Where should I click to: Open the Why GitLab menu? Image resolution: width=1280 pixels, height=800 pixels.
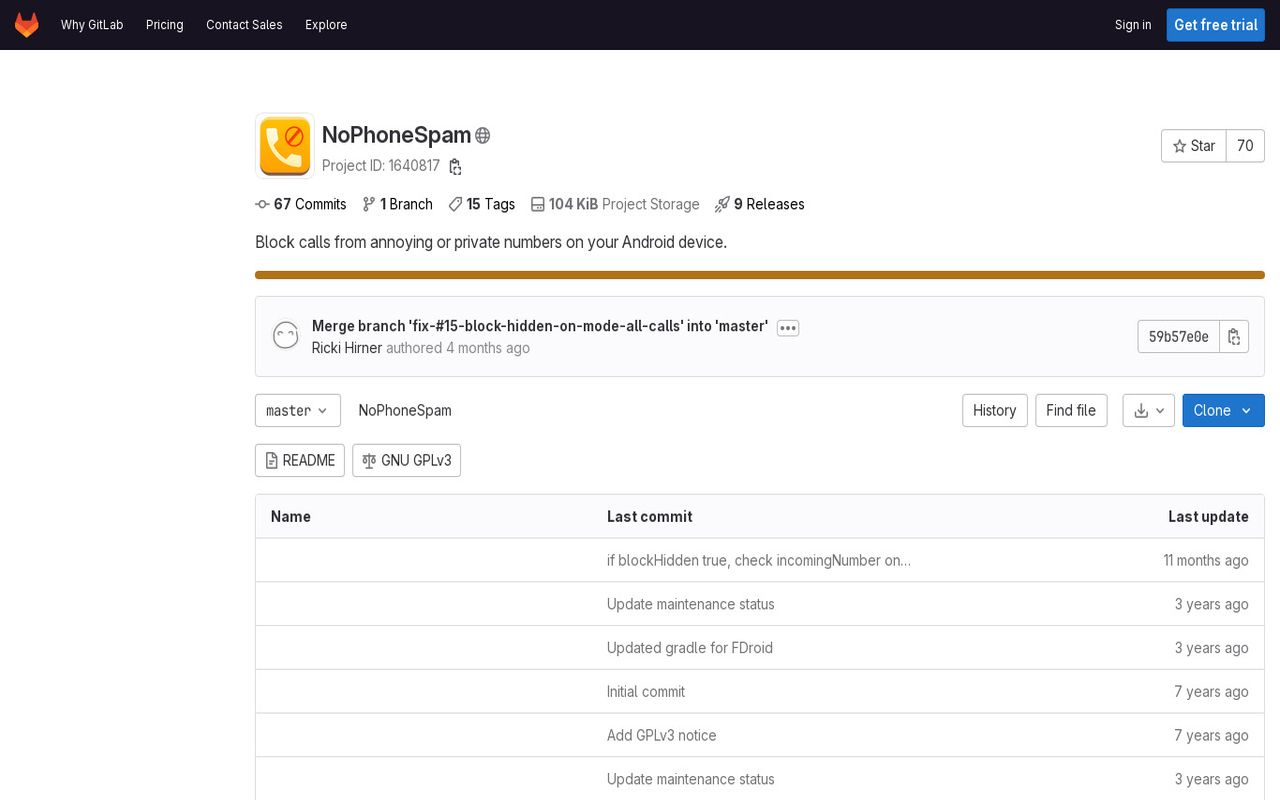[x=92, y=25]
